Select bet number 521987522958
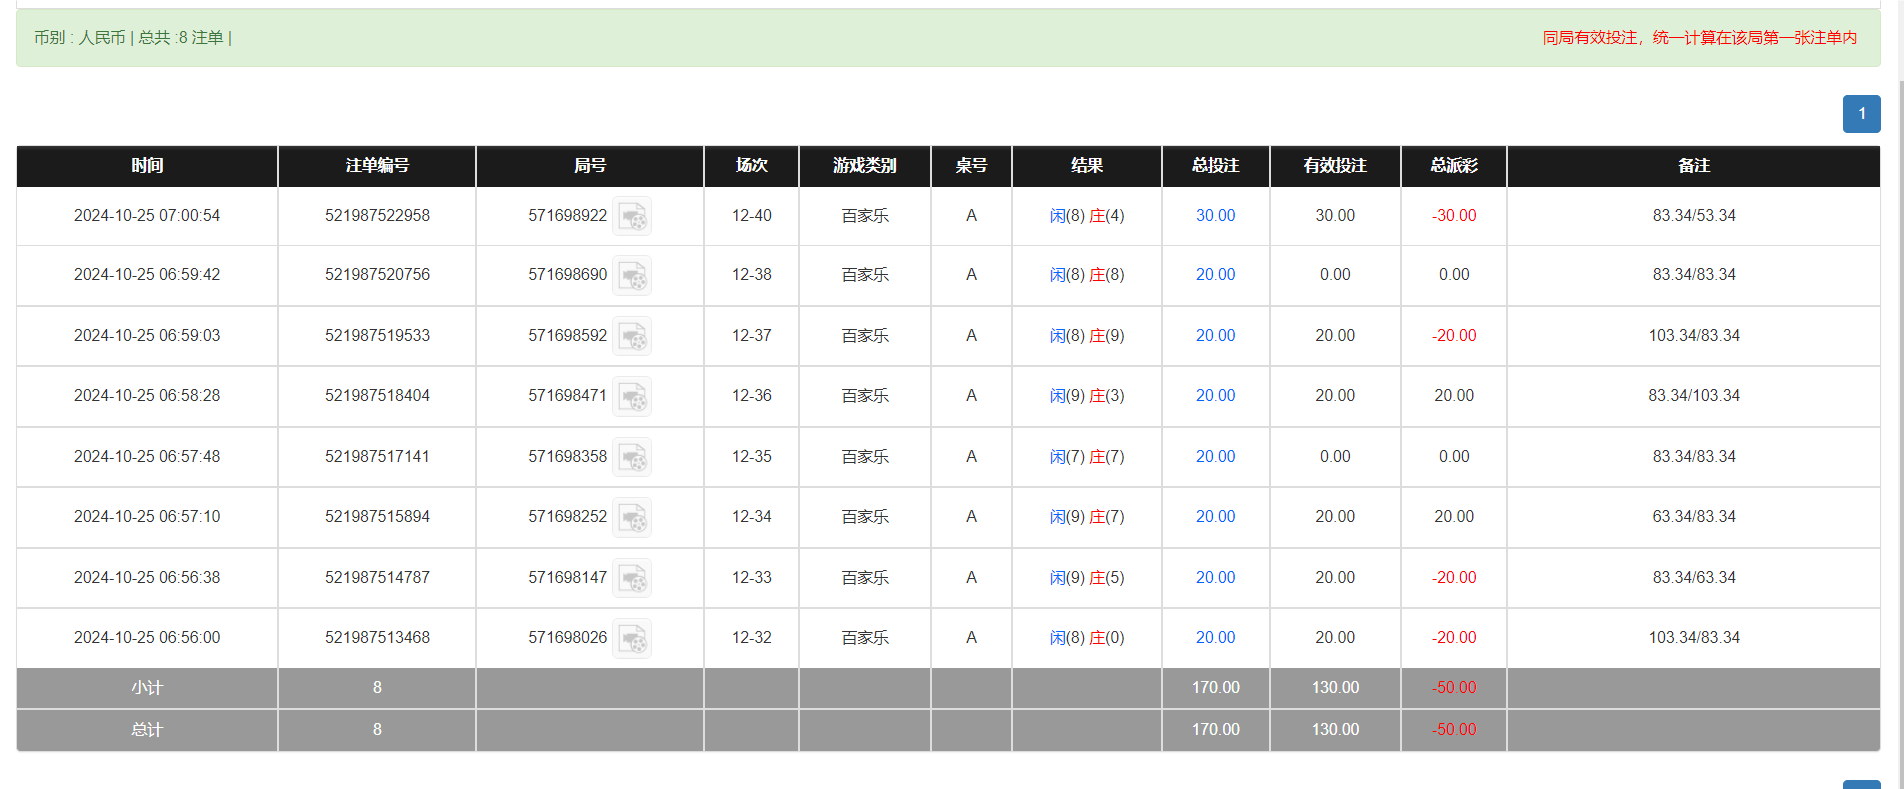 point(377,216)
